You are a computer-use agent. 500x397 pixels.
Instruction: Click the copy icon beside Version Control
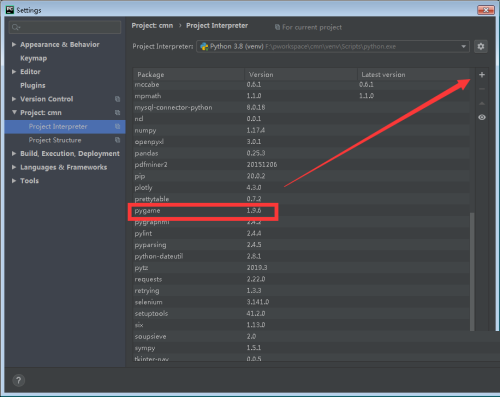click(x=117, y=99)
